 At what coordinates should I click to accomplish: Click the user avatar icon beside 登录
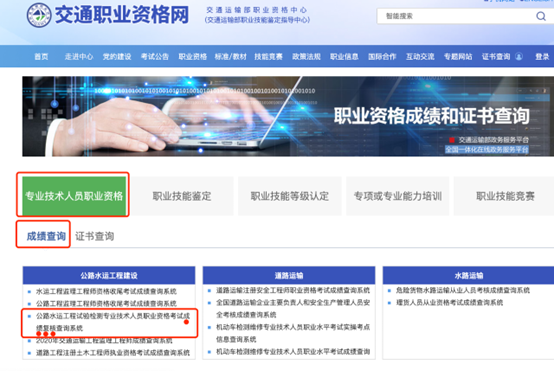(x=519, y=57)
